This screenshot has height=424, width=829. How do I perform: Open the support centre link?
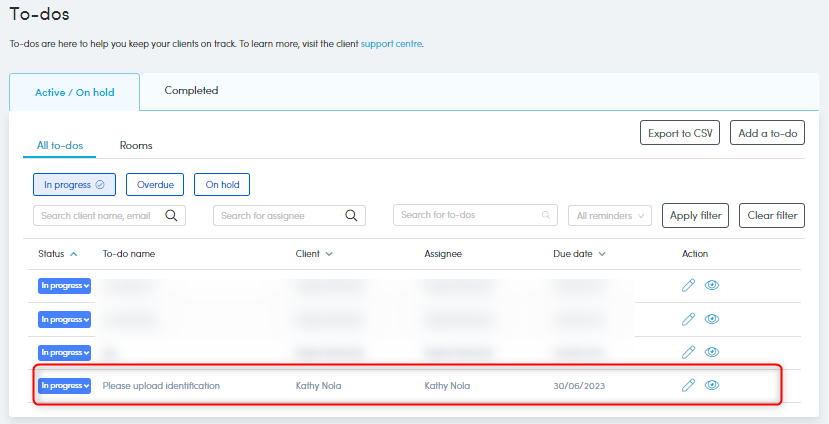(391, 44)
